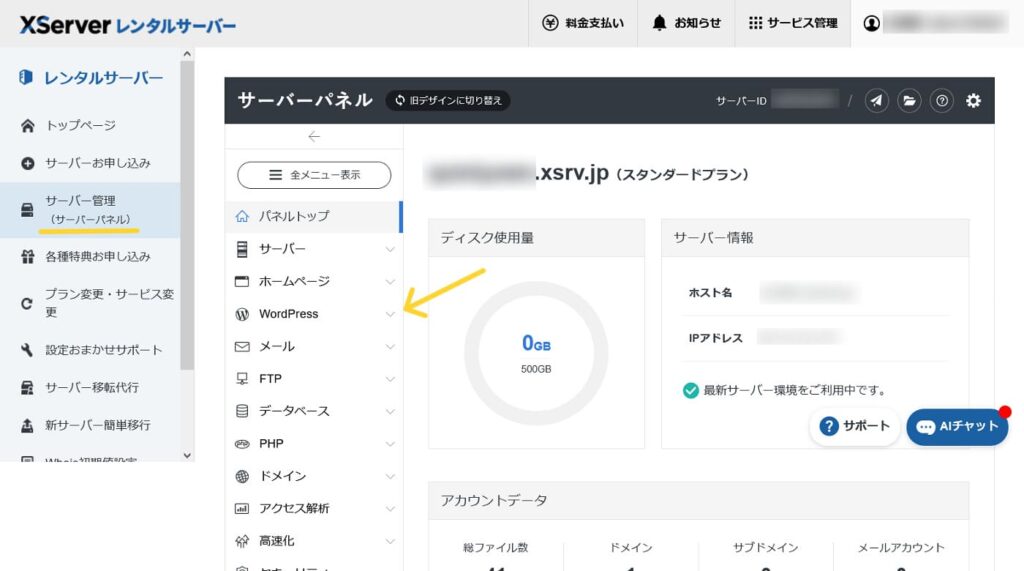Image resolution: width=1024 pixels, height=571 pixels.
Task: Expand the サーバー menu chevron
Action: pos(390,250)
